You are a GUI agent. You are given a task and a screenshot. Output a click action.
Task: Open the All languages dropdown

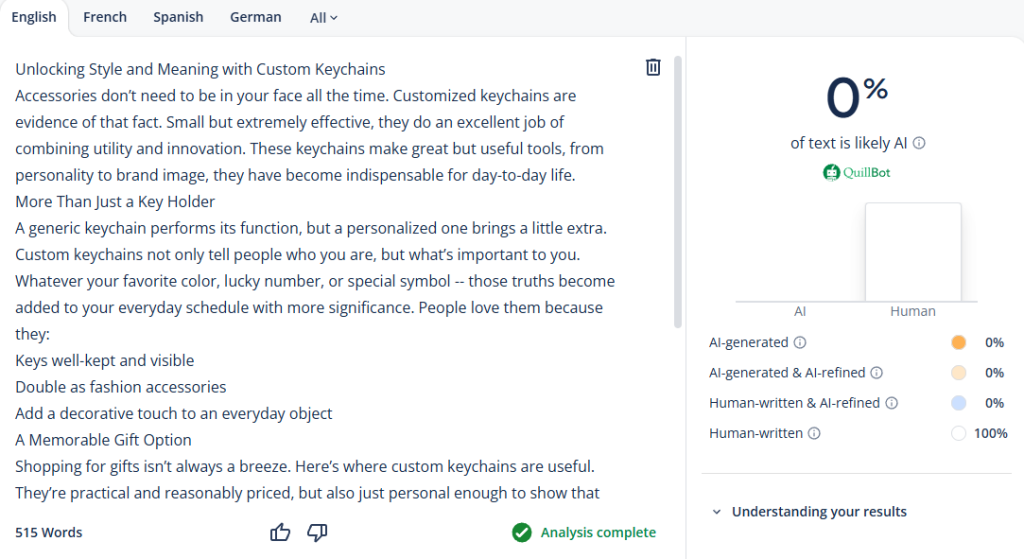pos(323,18)
